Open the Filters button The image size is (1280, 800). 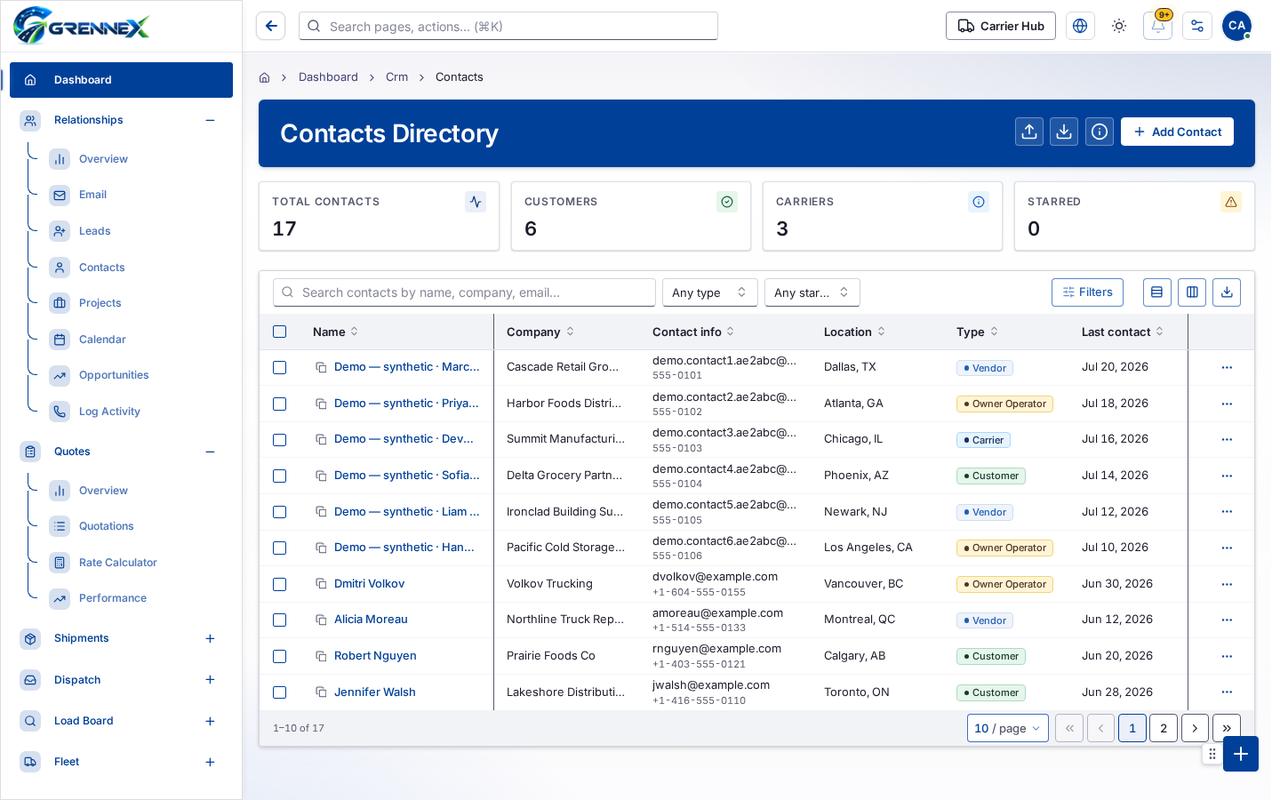[x=1087, y=292]
